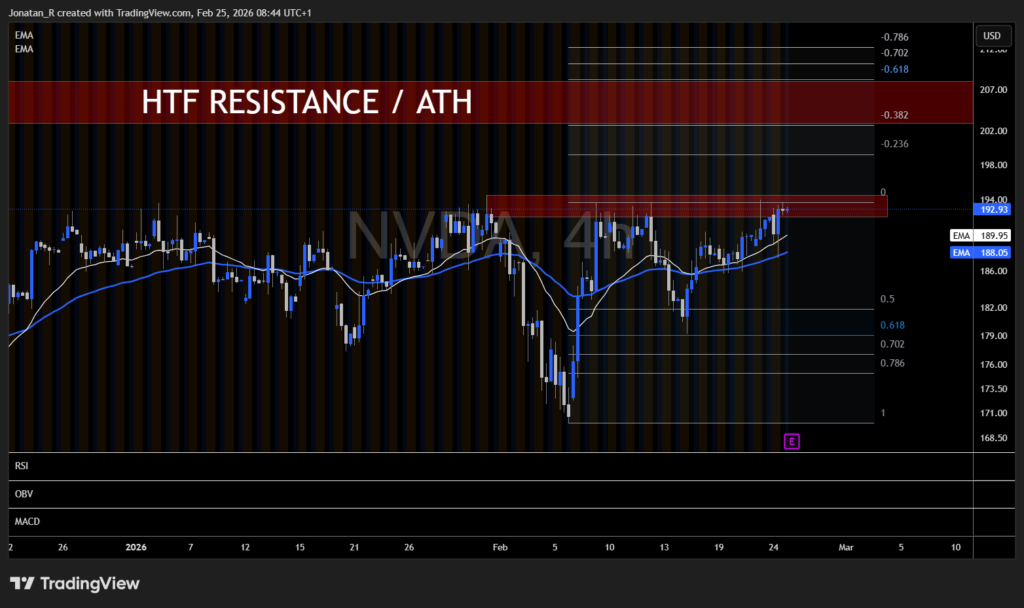Screen dimensions: 1024x608
Task: Click the TradingView logo at bottom left
Action: pyautogui.click(x=75, y=583)
